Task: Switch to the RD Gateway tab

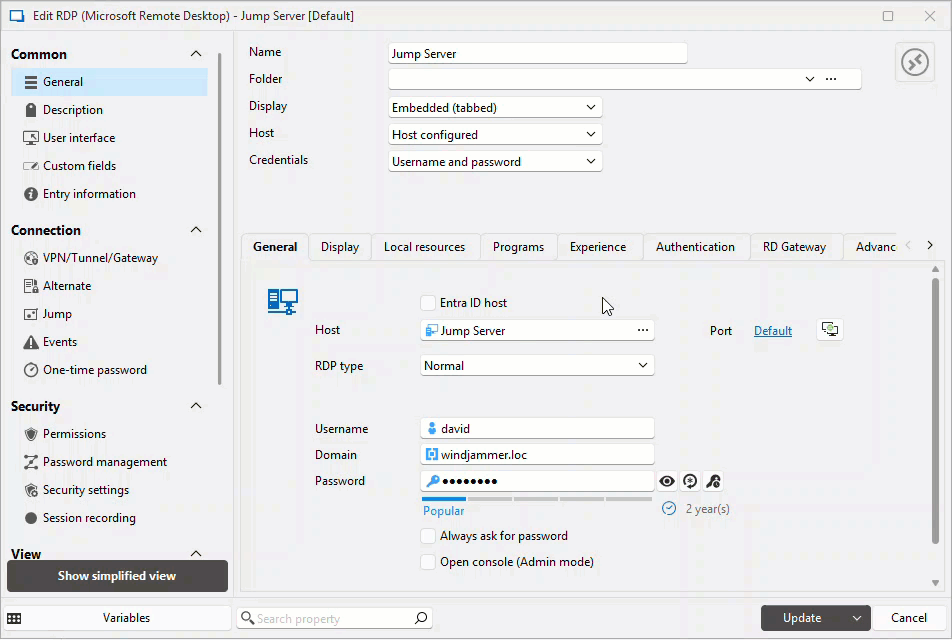Action: pyautogui.click(x=794, y=247)
